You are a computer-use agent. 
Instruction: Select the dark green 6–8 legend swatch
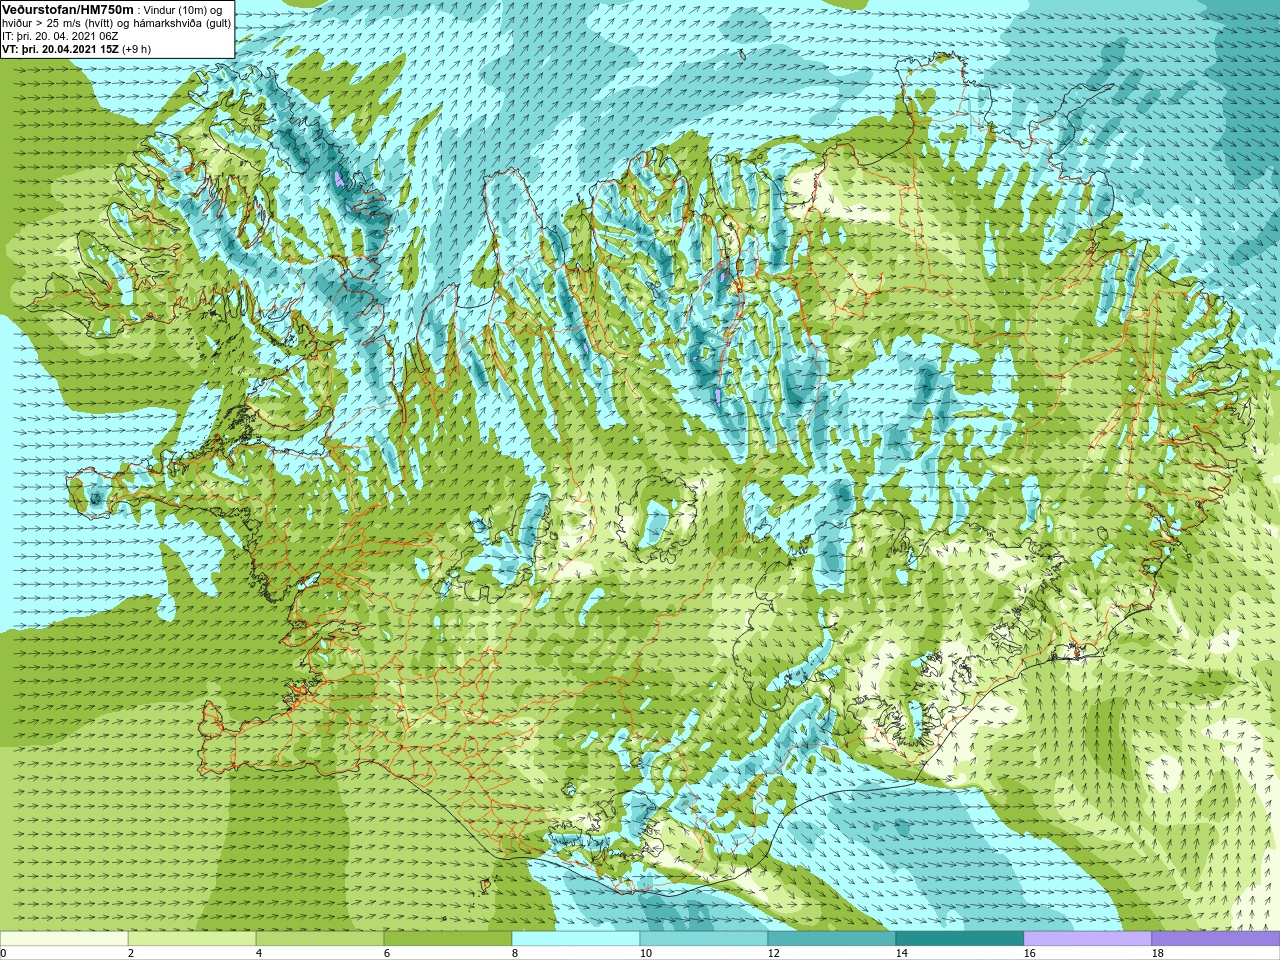click(x=448, y=939)
